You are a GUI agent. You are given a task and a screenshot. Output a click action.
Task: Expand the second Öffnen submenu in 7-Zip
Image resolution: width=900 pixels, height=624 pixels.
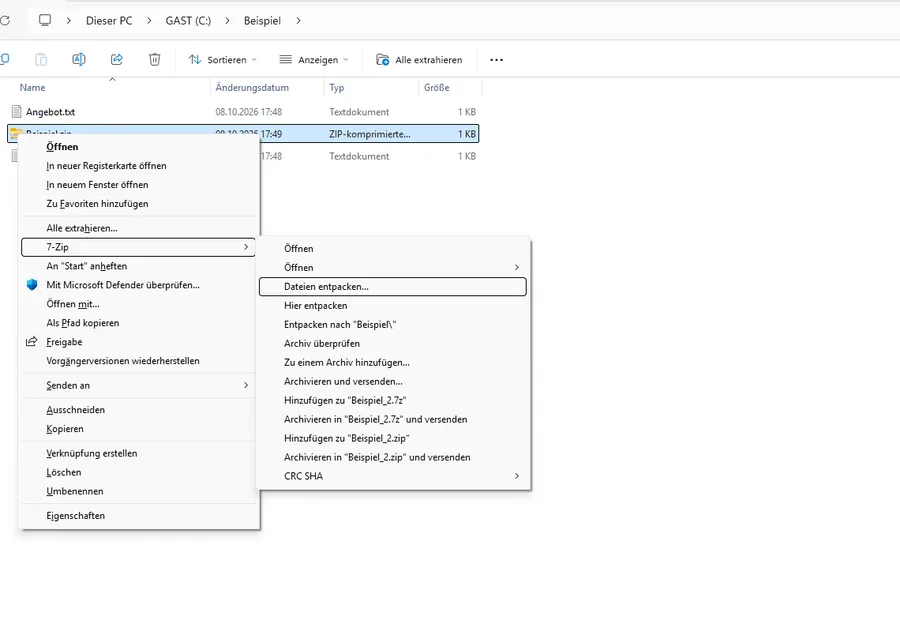tap(517, 268)
